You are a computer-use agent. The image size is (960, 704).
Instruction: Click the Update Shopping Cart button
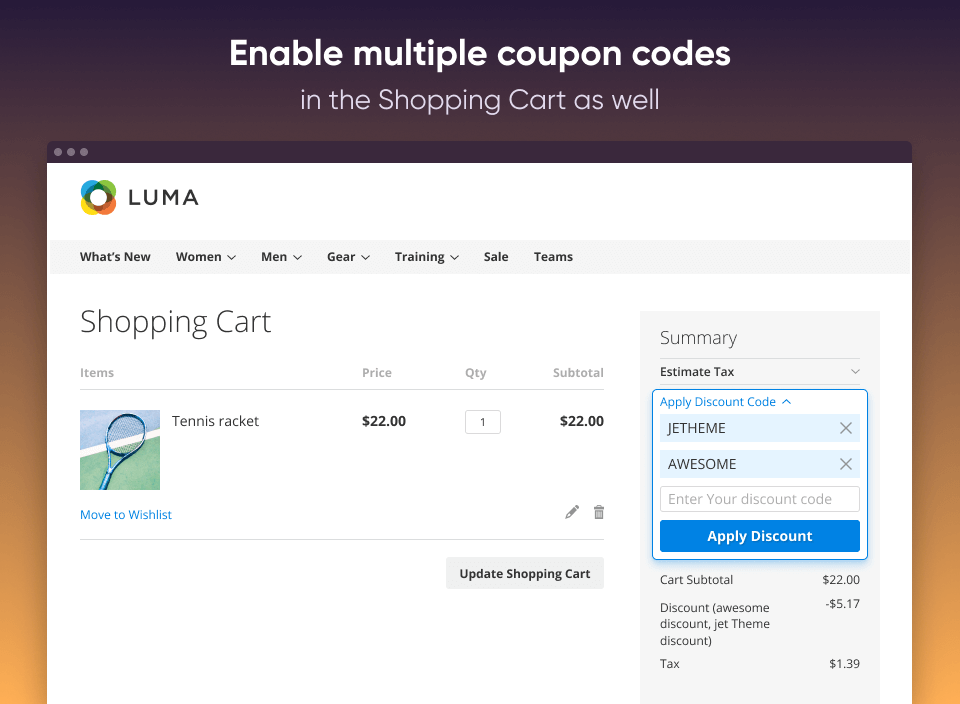[x=524, y=572]
